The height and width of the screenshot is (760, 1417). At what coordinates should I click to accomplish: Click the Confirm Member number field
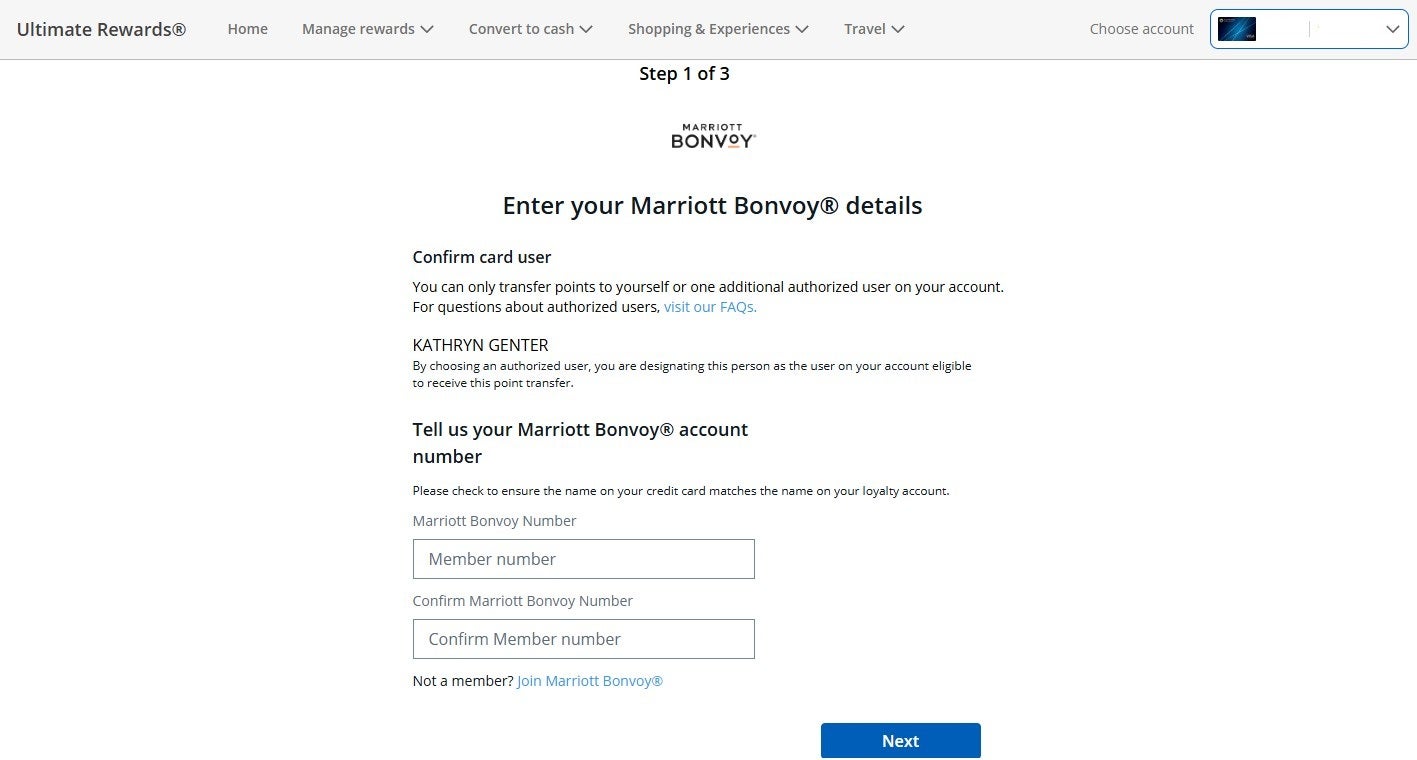pos(583,639)
